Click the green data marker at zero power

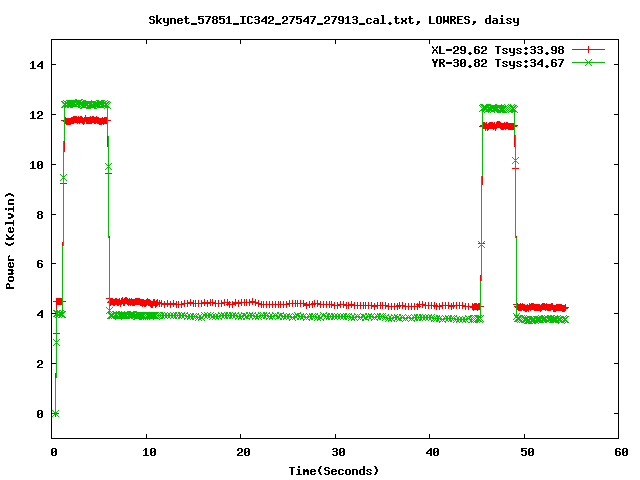click(56, 413)
